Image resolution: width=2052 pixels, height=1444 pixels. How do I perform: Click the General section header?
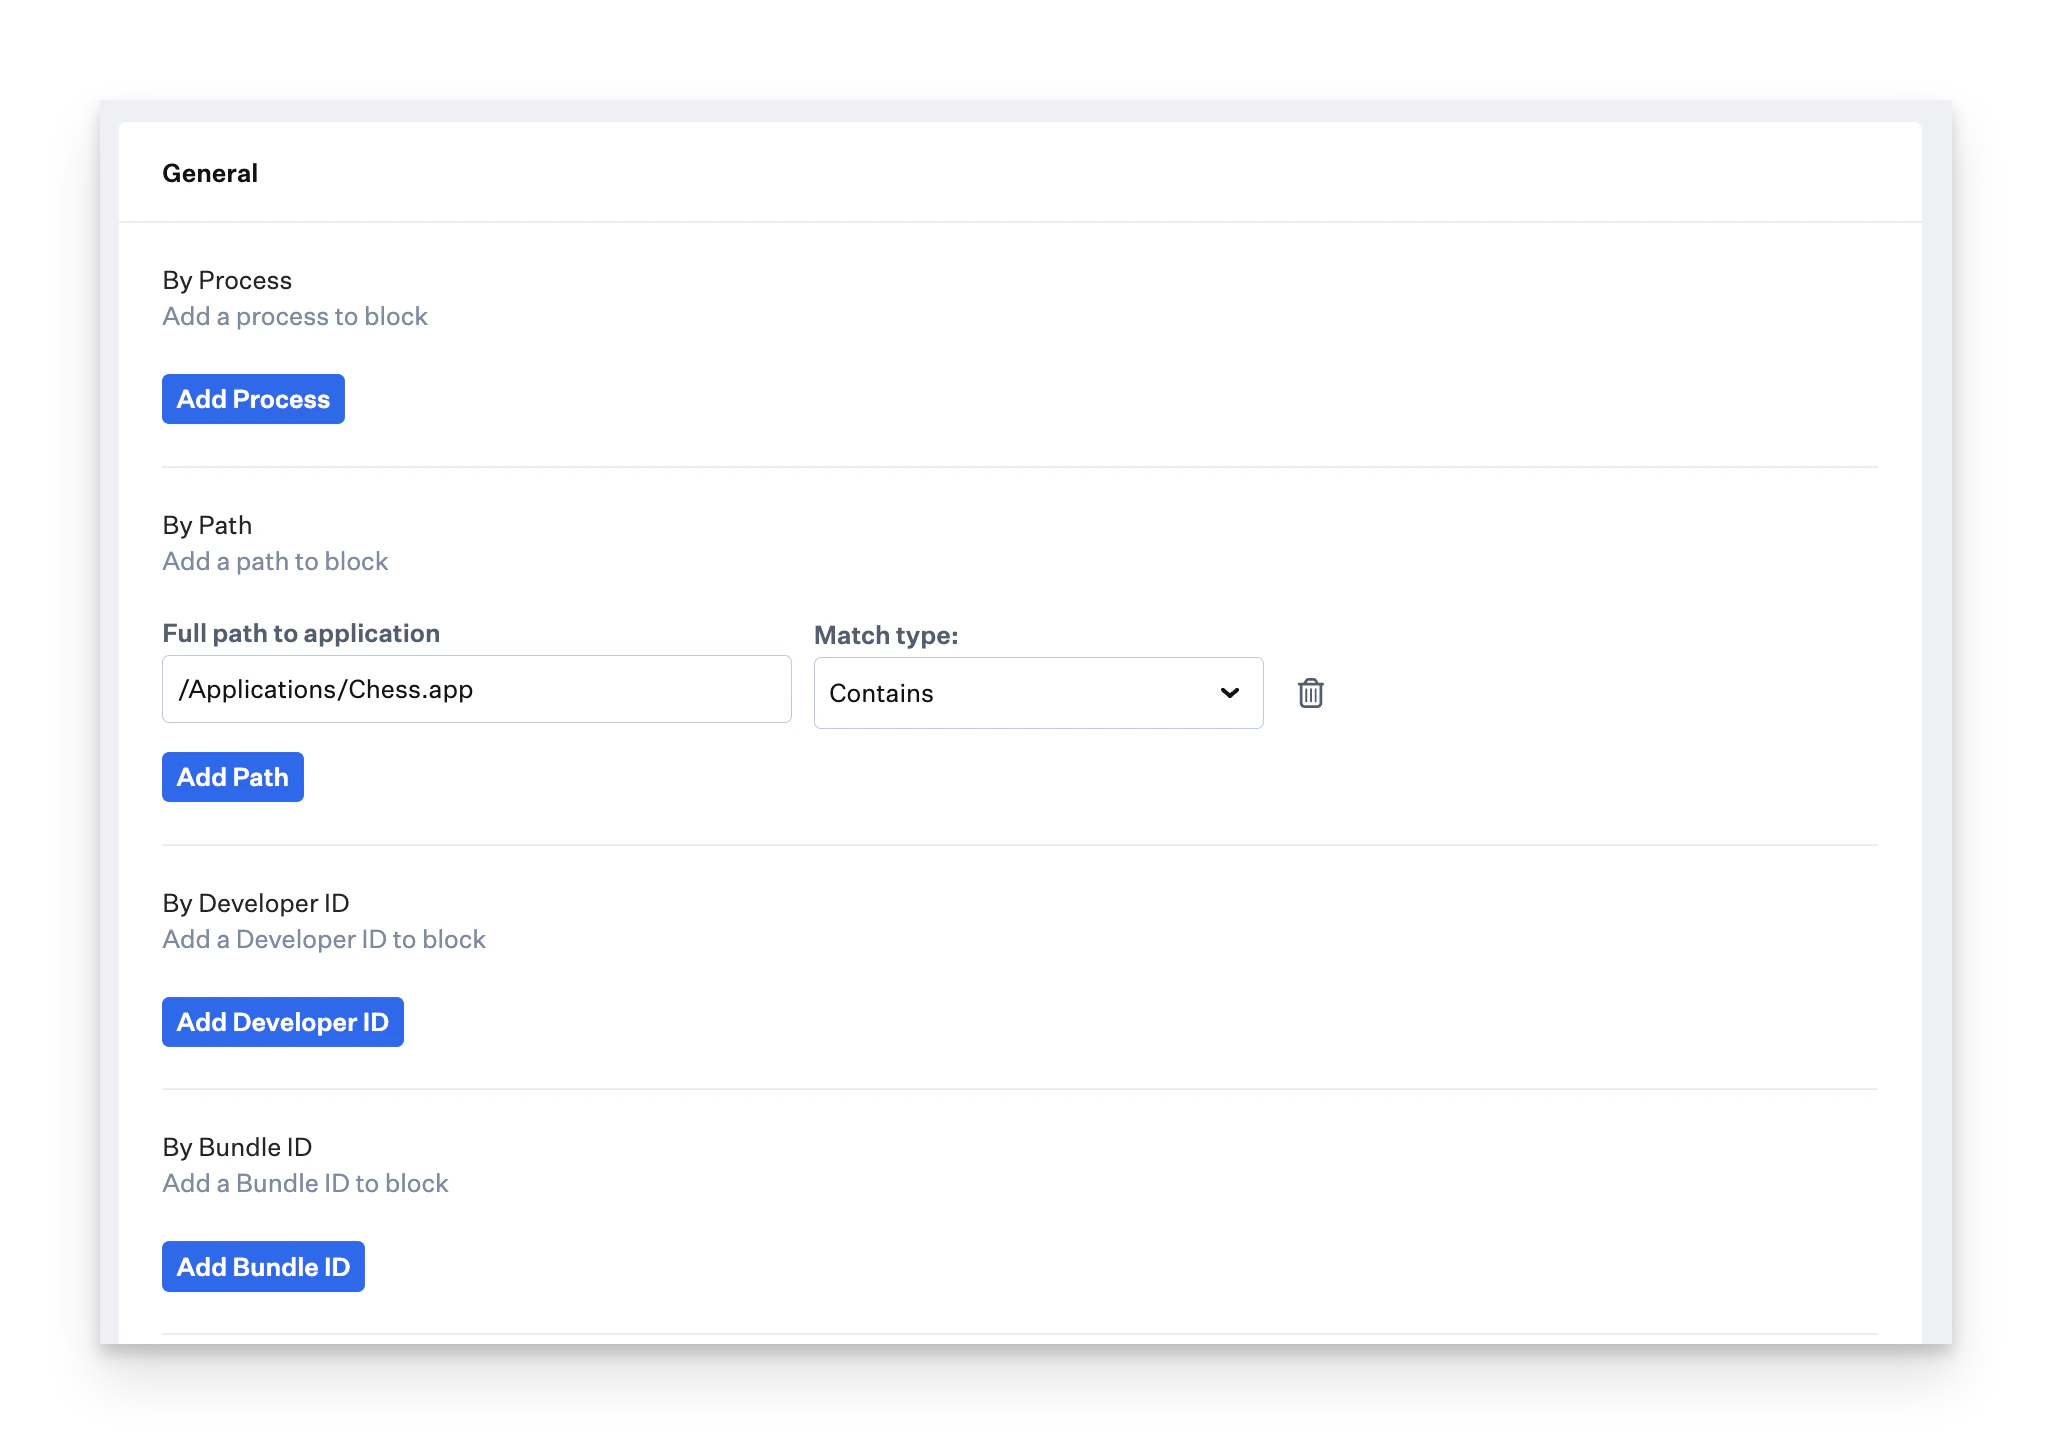[x=210, y=172]
